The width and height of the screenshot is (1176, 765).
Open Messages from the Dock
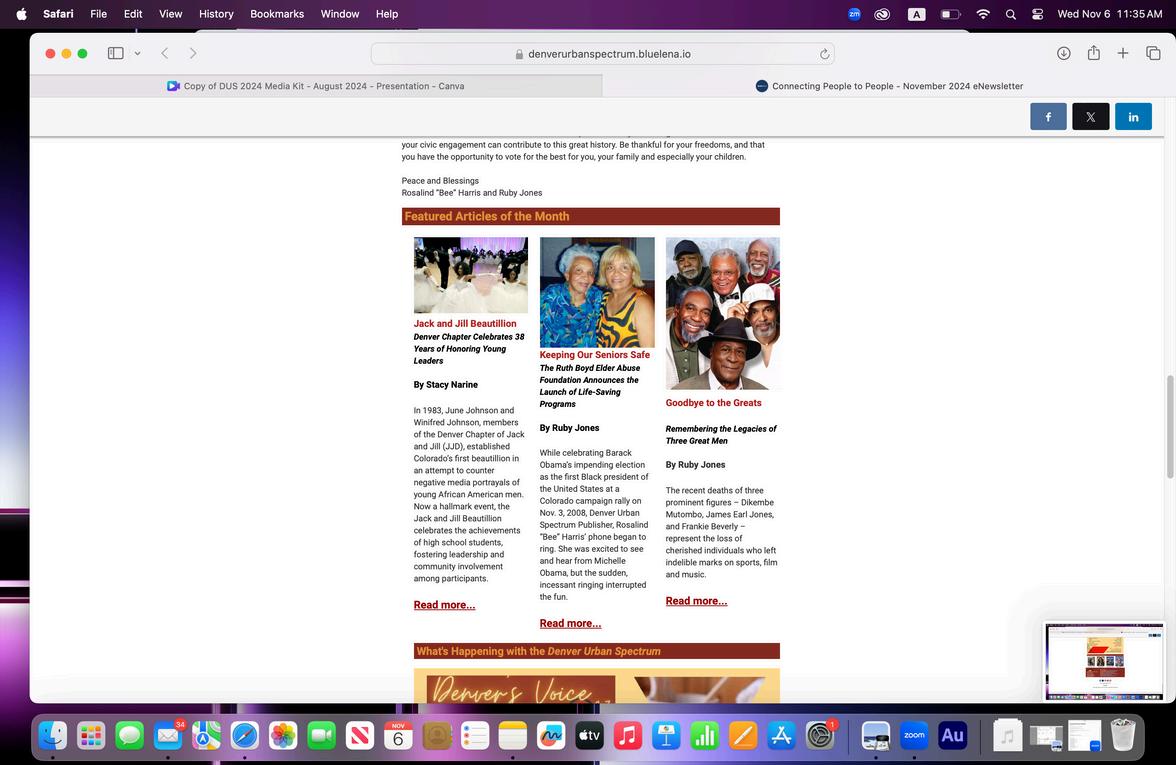click(129, 736)
